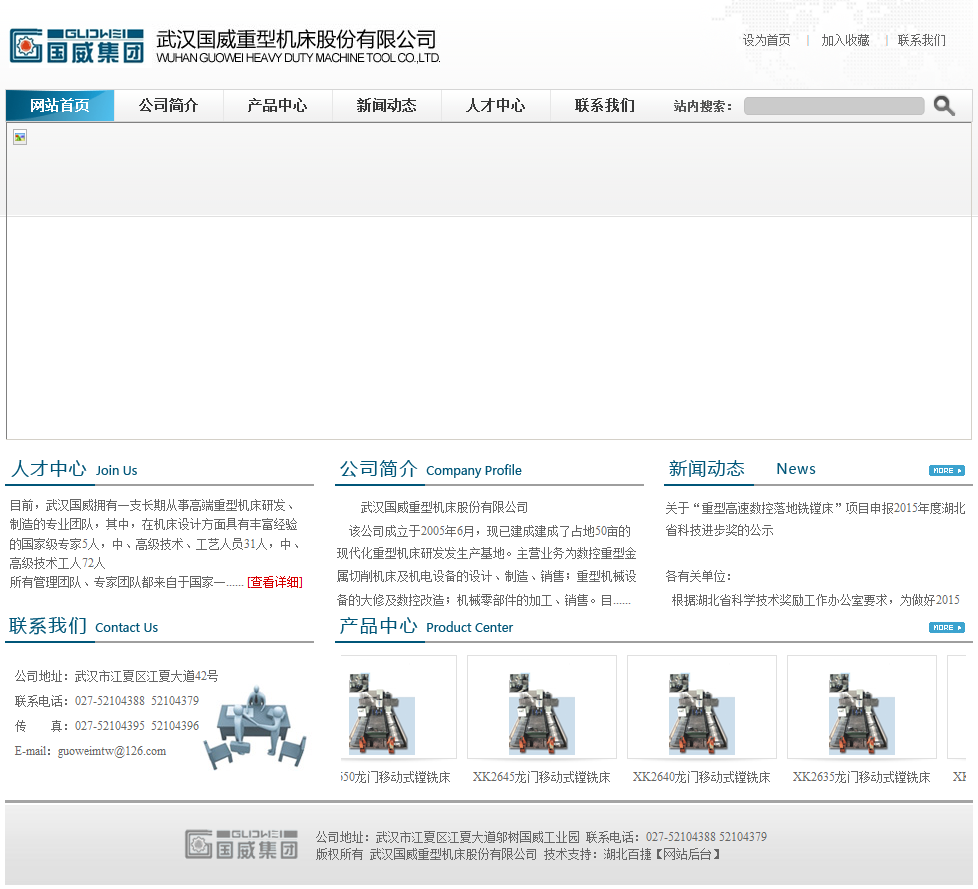
Task: Open the 网站后台 link in footer
Action: pos(687,854)
